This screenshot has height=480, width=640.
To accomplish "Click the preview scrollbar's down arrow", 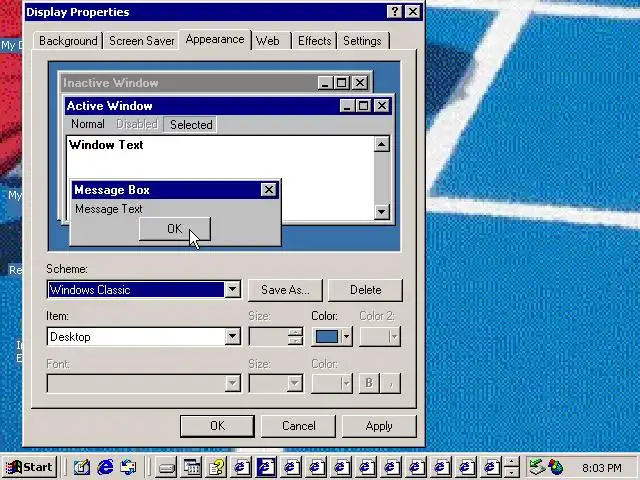I will [x=382, y=211].
